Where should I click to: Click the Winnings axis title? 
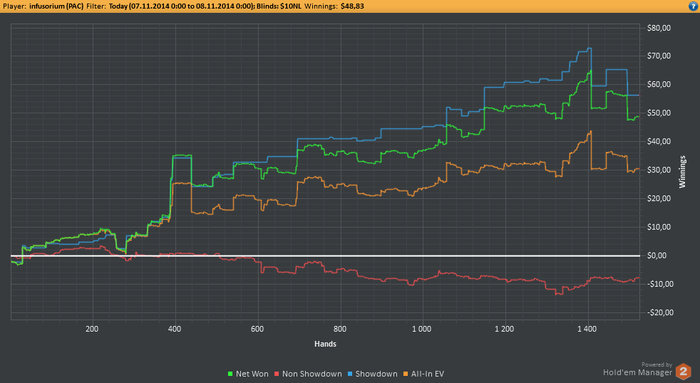click(x=682, y=172)
